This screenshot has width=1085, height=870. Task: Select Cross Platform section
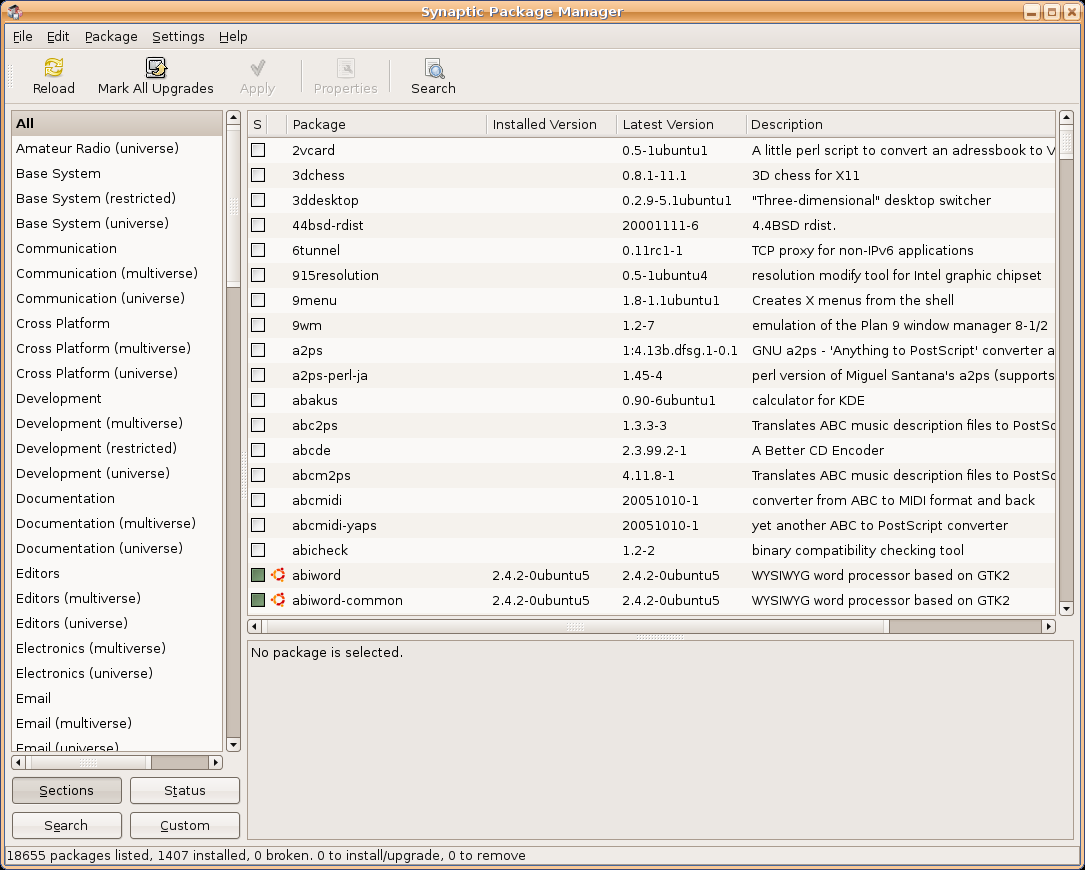pos(117,323)
